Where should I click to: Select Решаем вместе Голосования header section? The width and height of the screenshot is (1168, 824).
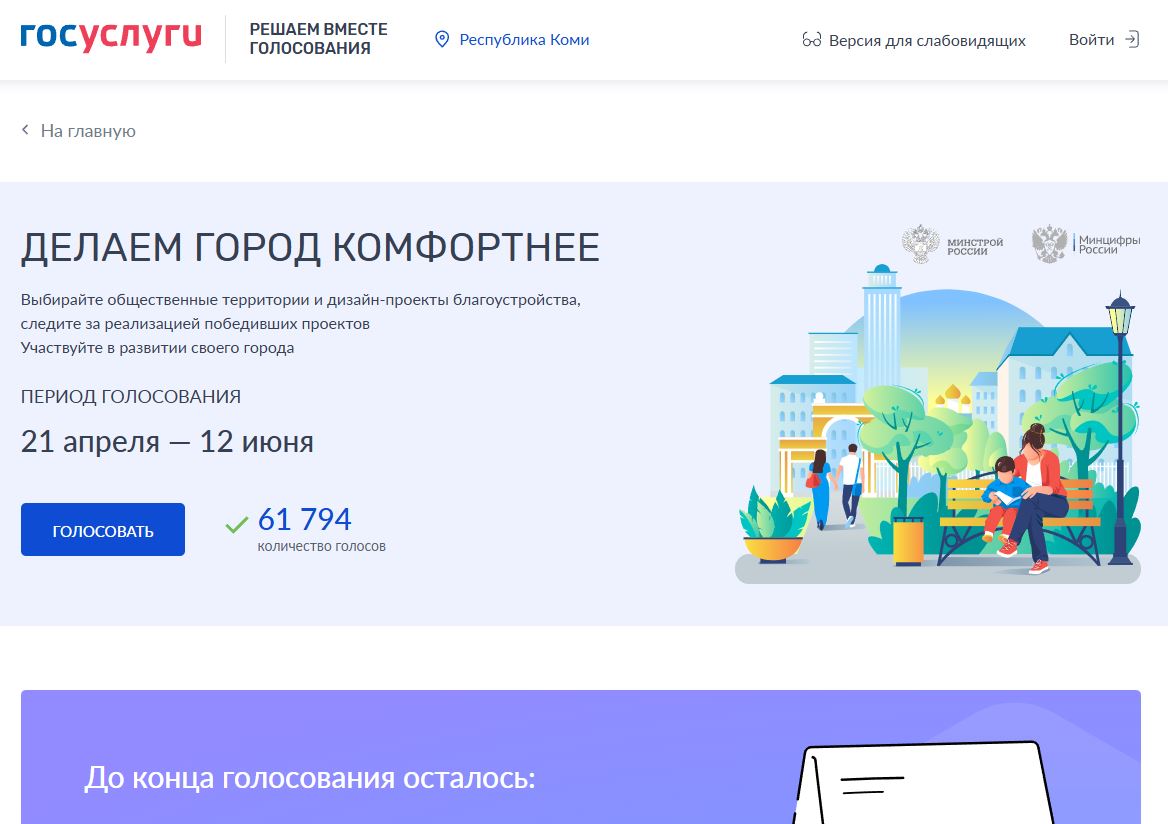coord(317,39)
